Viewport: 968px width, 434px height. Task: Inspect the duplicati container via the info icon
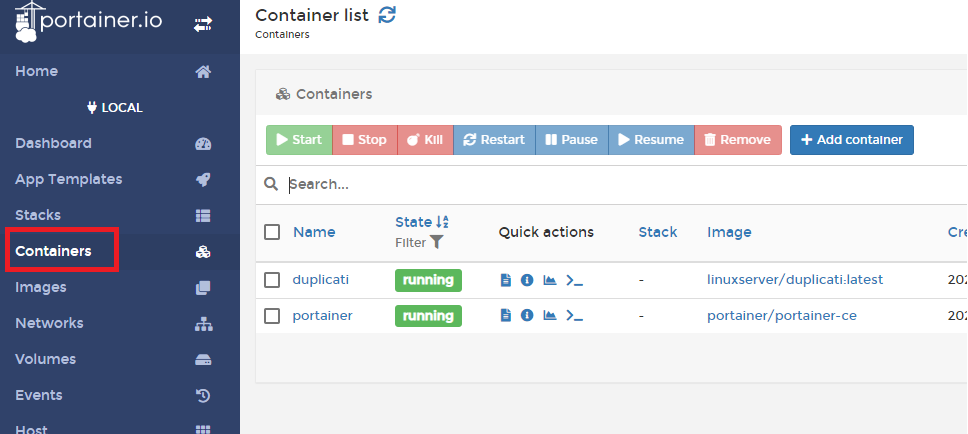pos(527,280)
